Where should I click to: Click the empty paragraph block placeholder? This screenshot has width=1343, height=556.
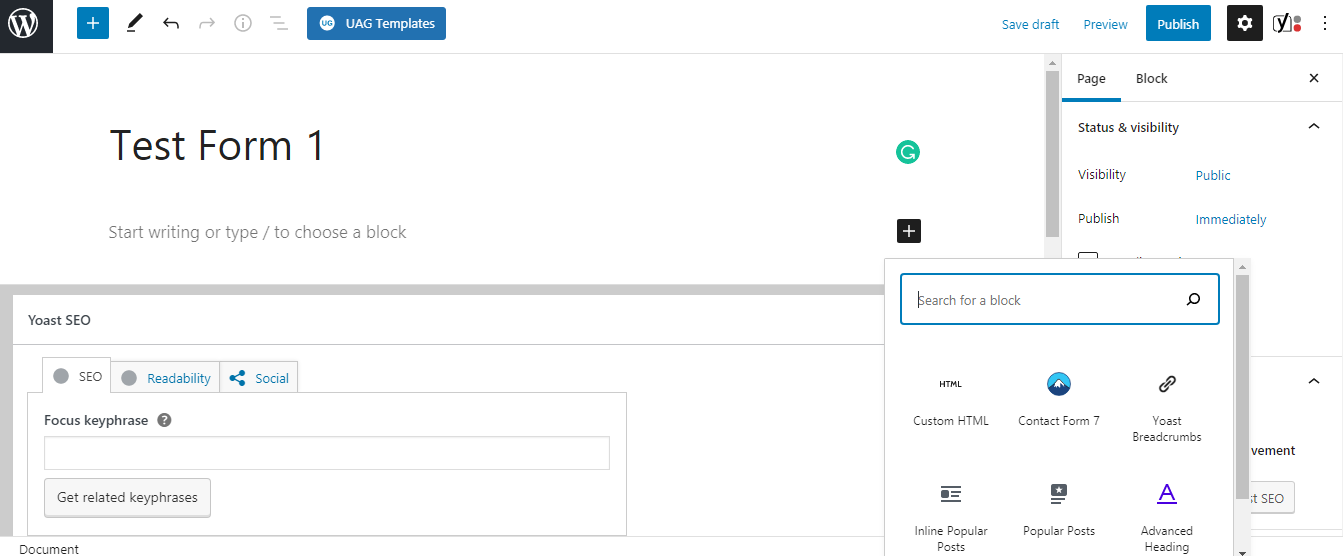pyautogui.click(x=257, y=232)
